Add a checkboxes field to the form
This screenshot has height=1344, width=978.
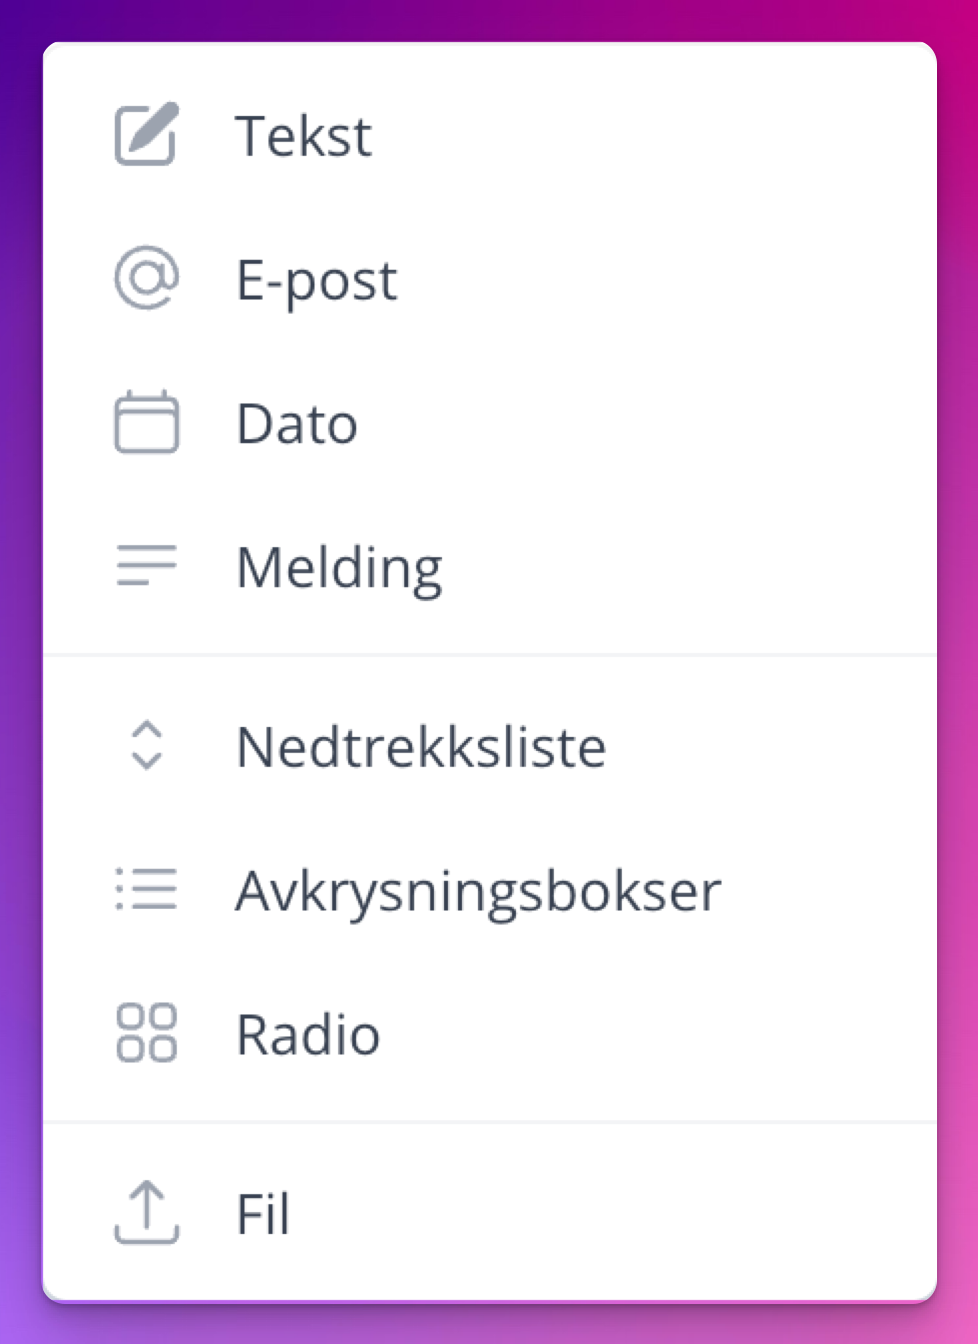click(x=478, y=891)
